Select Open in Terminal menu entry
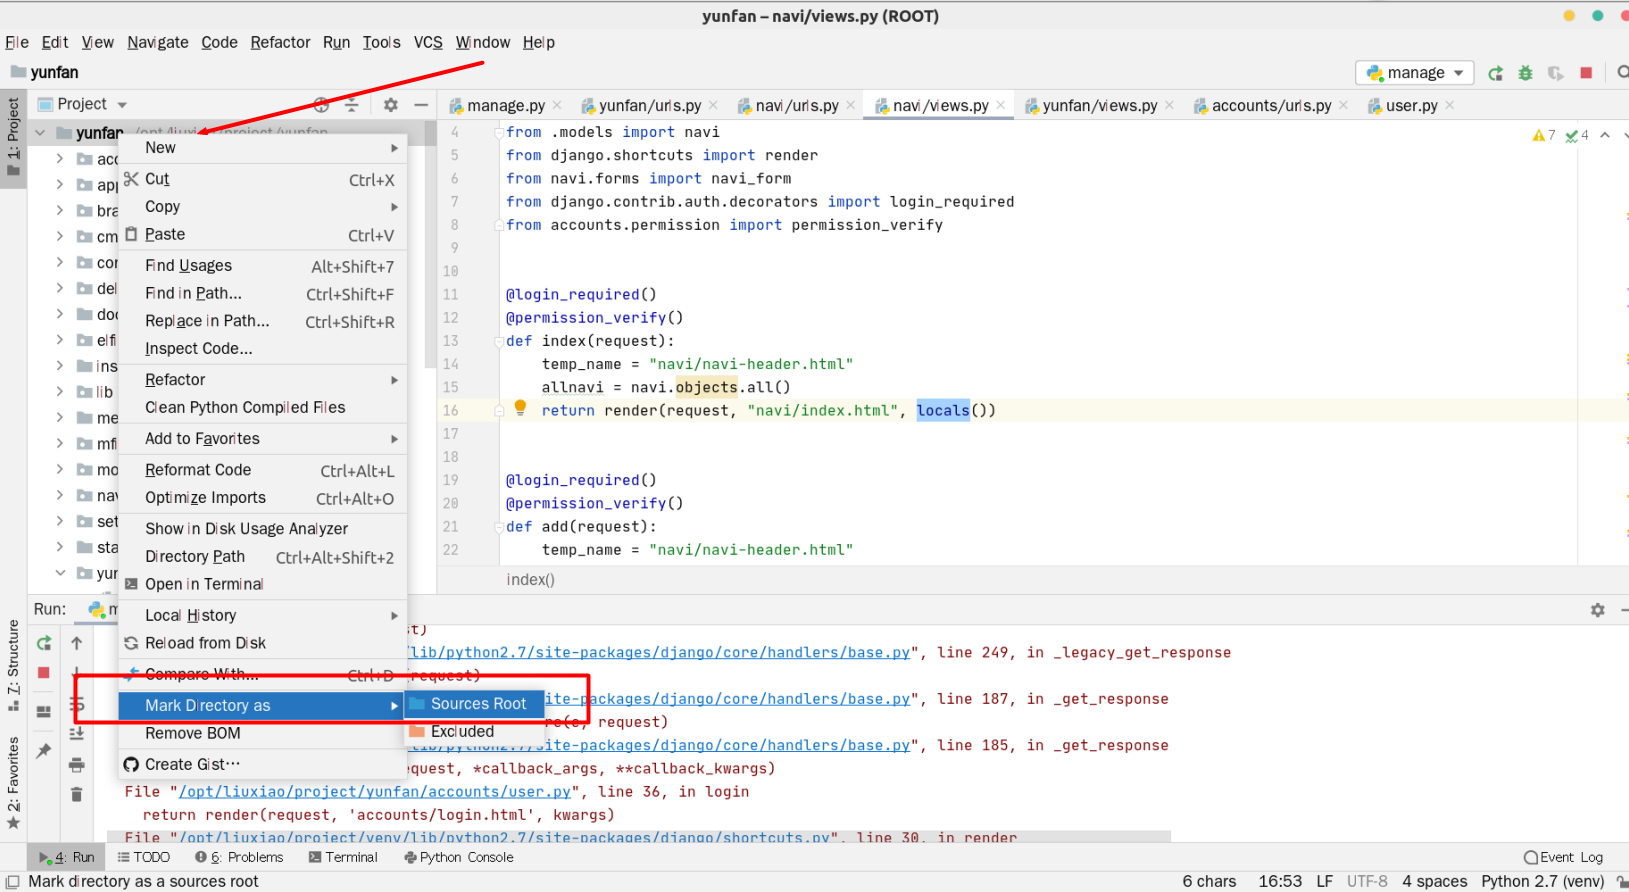This screenshot has height=892, width=1629. tap(263, 584)
